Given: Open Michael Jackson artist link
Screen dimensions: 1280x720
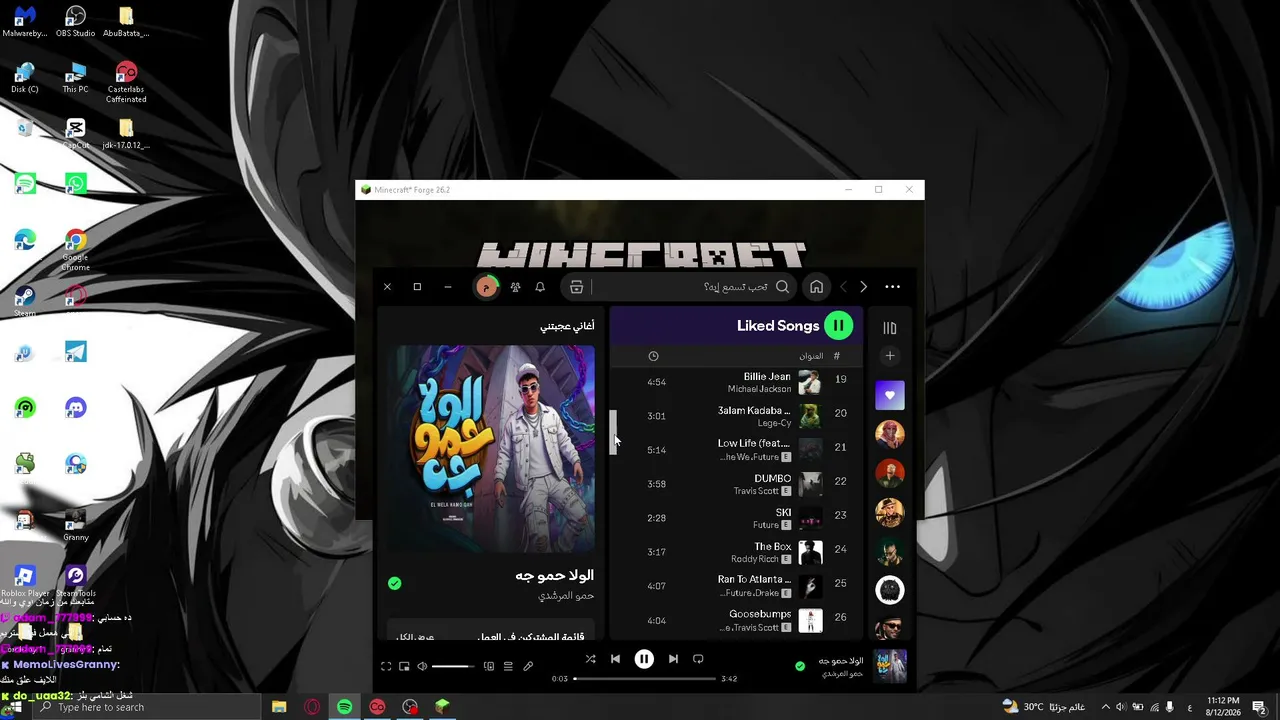Looking at the screenshot, I should pyautogui.click(x=759, y=389).
